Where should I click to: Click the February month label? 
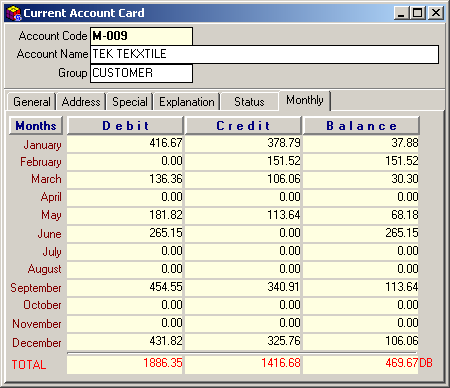click(41, 162)
